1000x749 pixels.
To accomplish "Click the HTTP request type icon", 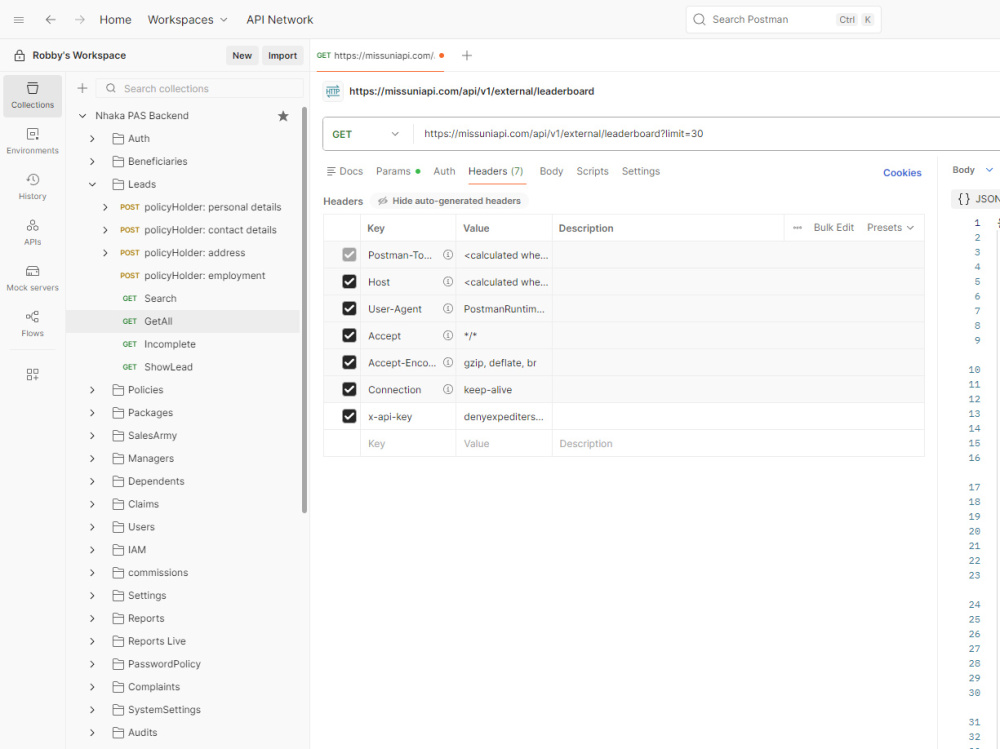I will pos(333,91).
